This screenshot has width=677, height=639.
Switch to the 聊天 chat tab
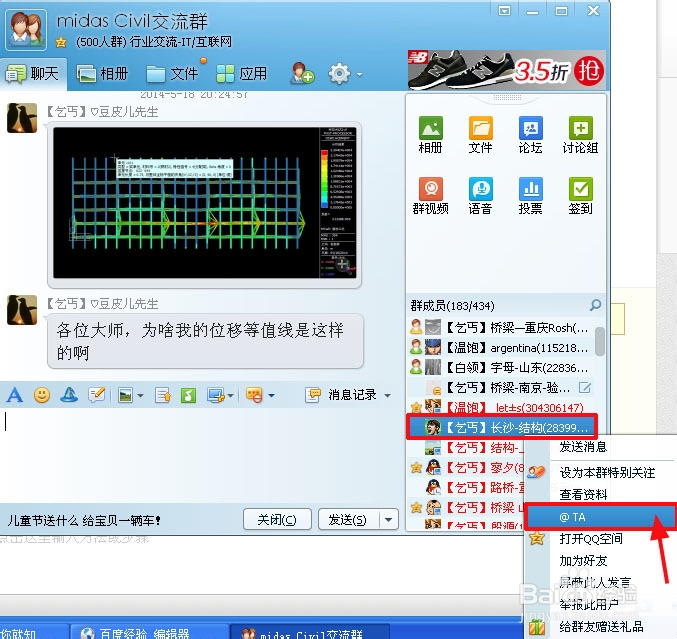[x=33, y=74]
